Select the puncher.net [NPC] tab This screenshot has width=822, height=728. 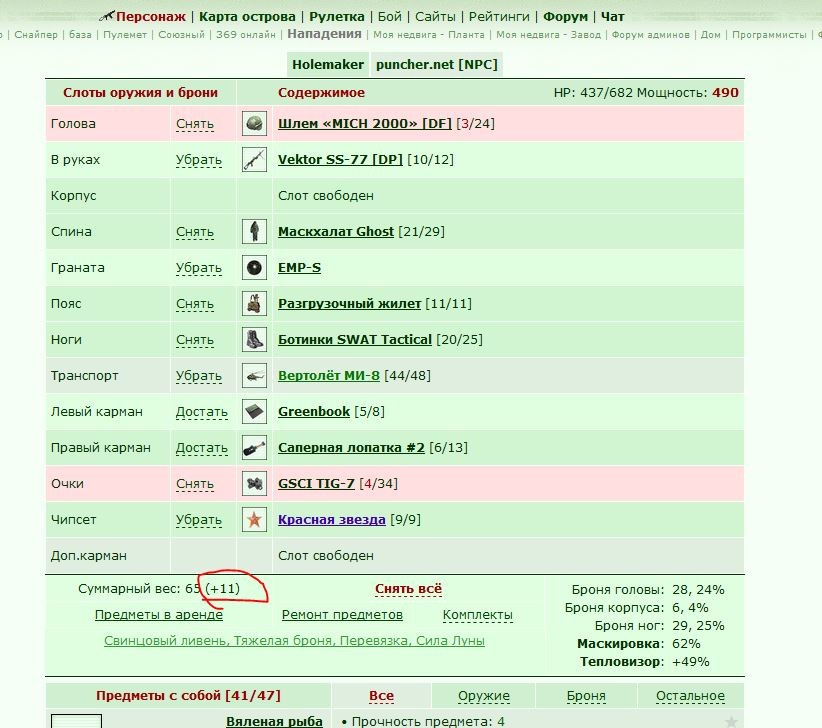click(x=437, y=64)
